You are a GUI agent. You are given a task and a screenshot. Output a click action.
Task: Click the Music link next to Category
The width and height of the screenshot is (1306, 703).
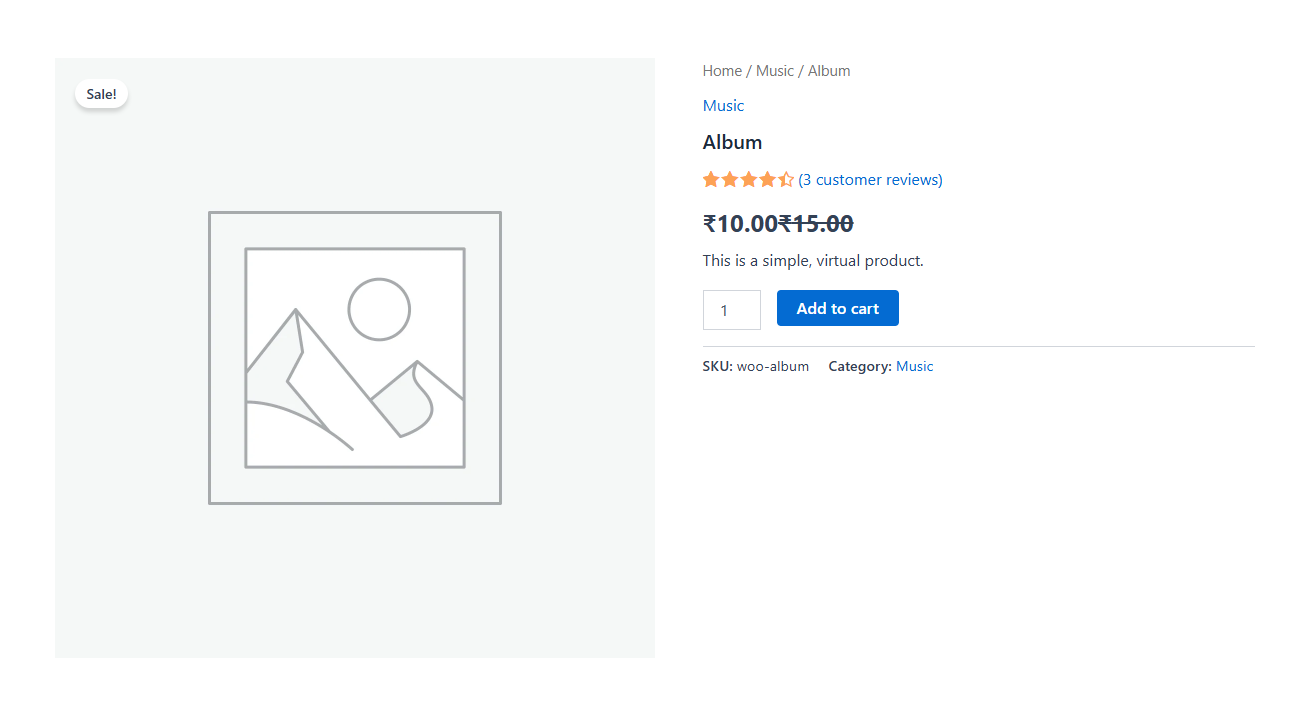tap(914, 366)
